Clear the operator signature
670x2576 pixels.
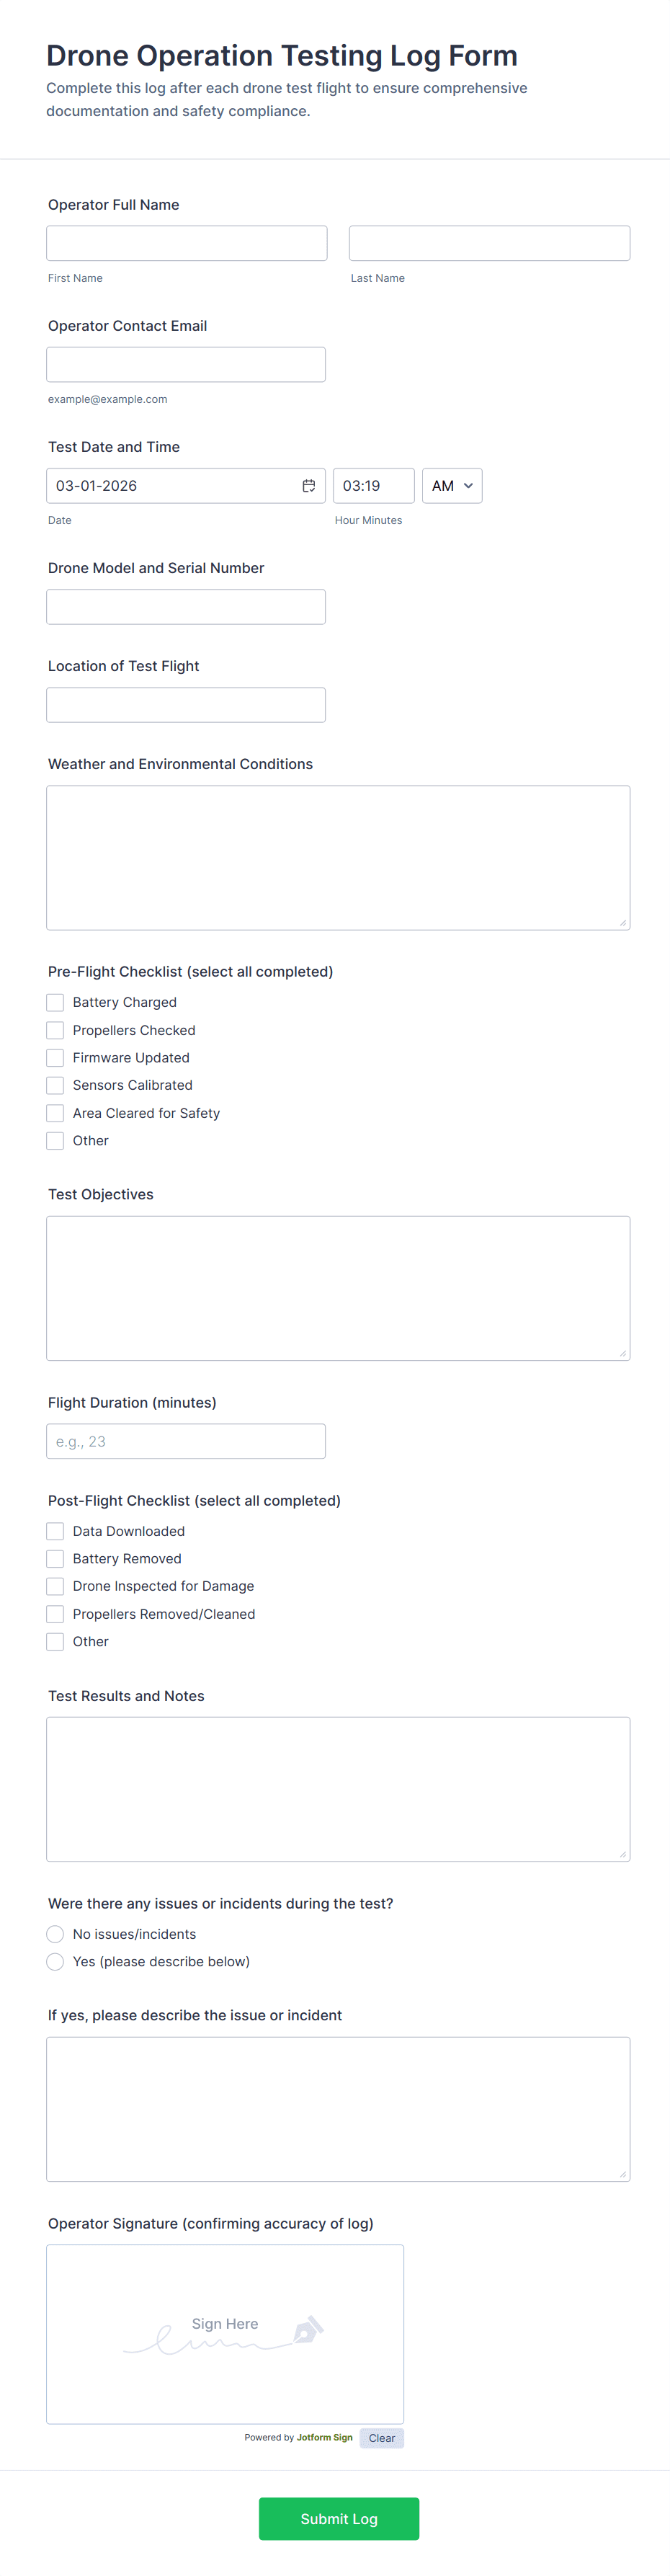coord(381,2438)
